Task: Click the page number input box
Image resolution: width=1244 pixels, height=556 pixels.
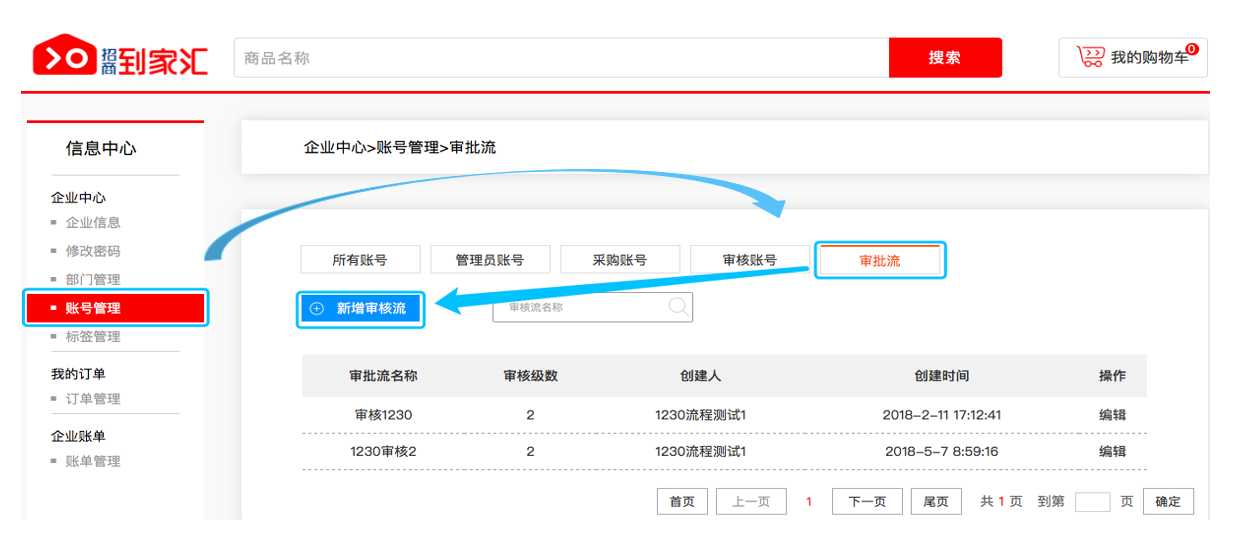Action: pyautogui.click(x=1092, y=502)
